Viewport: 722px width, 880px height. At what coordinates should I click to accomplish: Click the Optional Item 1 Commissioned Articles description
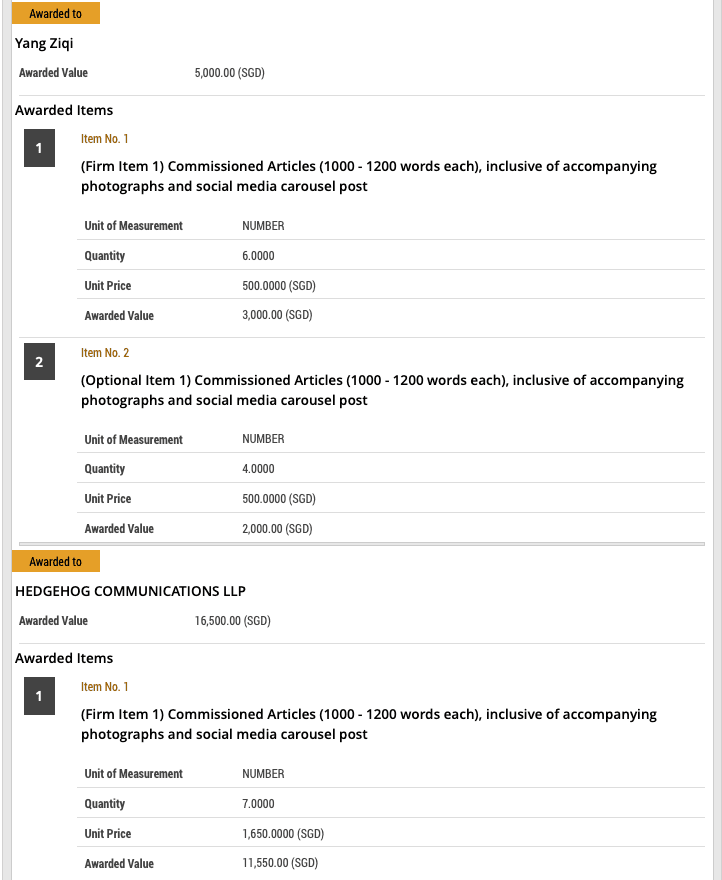382,390
